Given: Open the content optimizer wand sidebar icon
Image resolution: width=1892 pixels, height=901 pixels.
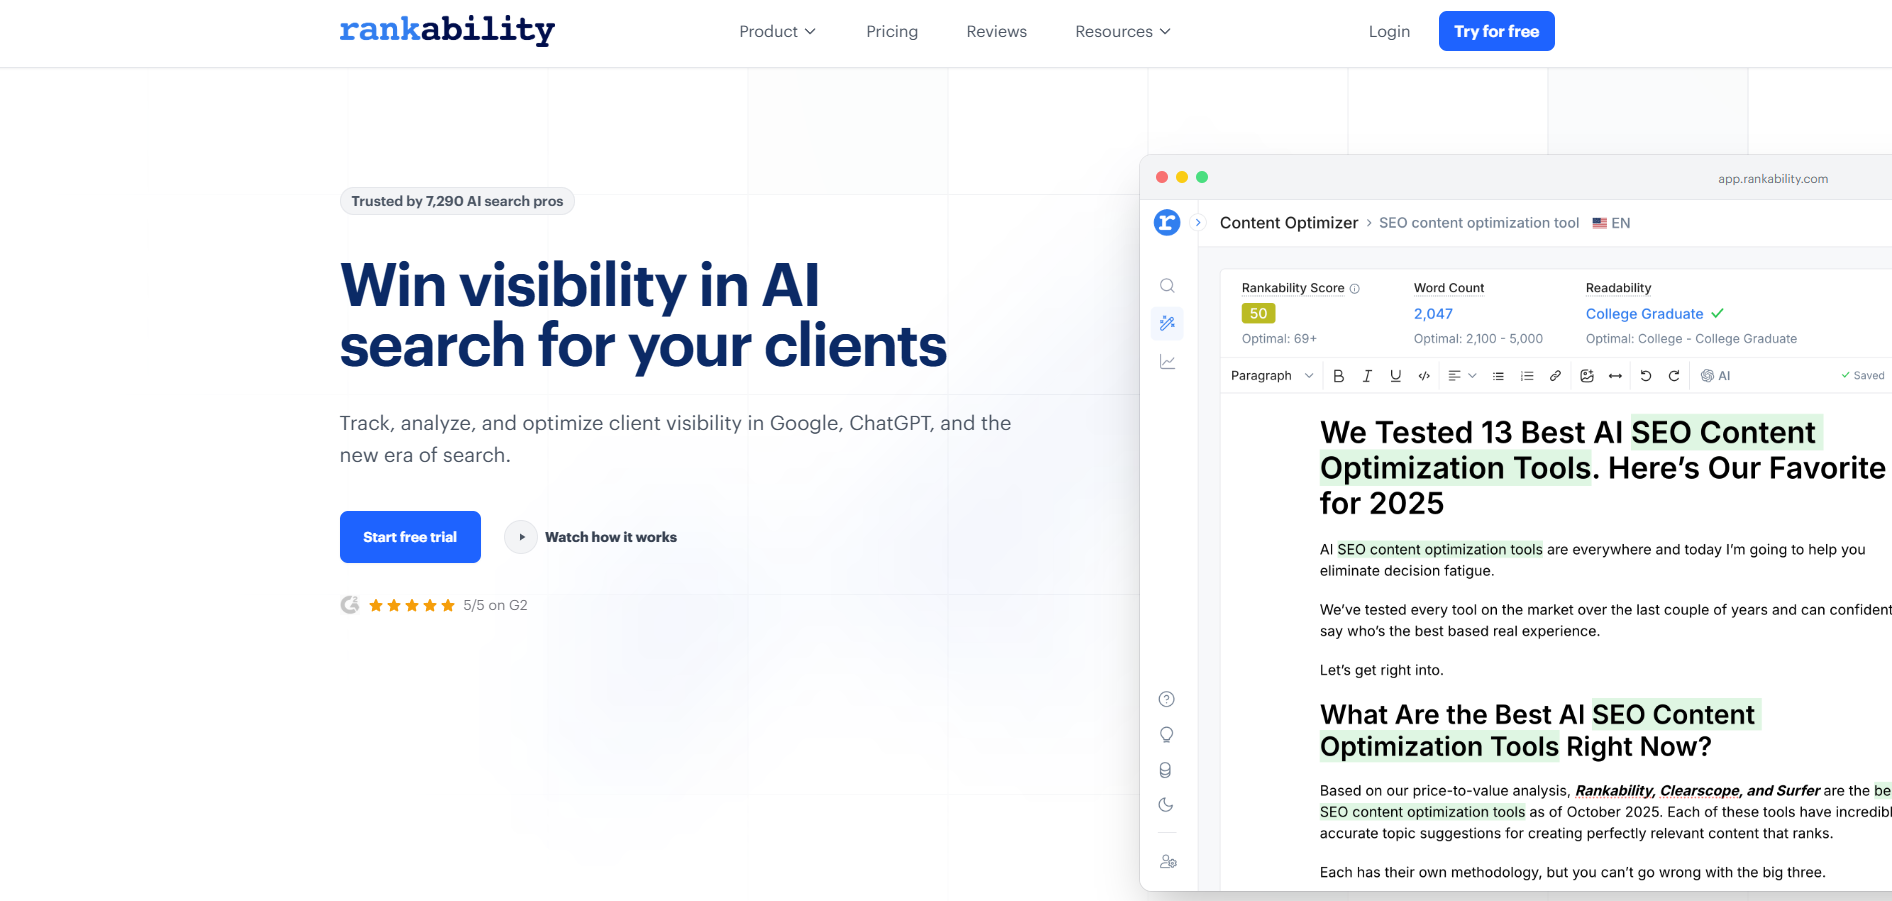Looking at the screenshot, I should pyautogui.click(x=1167, y=323).
